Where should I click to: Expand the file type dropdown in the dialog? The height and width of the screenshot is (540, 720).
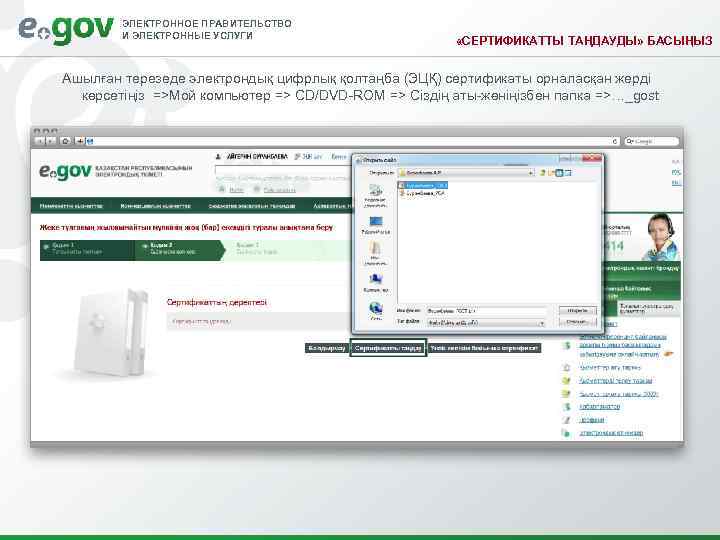pos(542,323)
